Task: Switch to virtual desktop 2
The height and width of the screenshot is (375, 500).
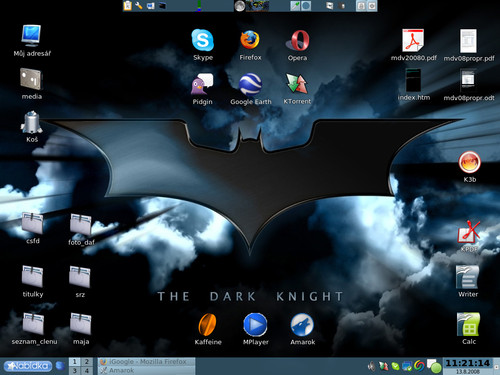Action: (x=87, y=362)
